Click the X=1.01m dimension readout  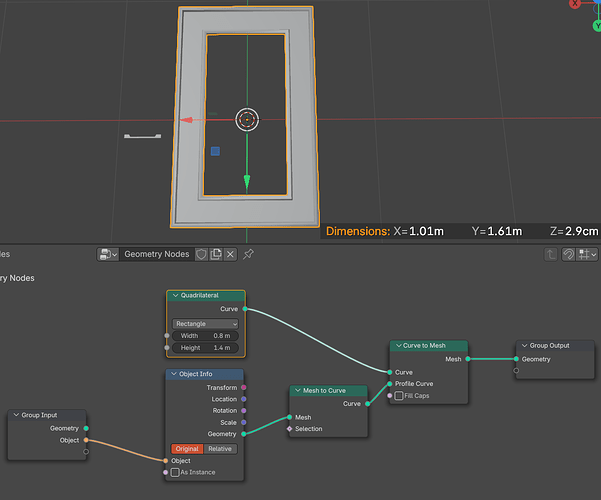click(x=419, y=231)
